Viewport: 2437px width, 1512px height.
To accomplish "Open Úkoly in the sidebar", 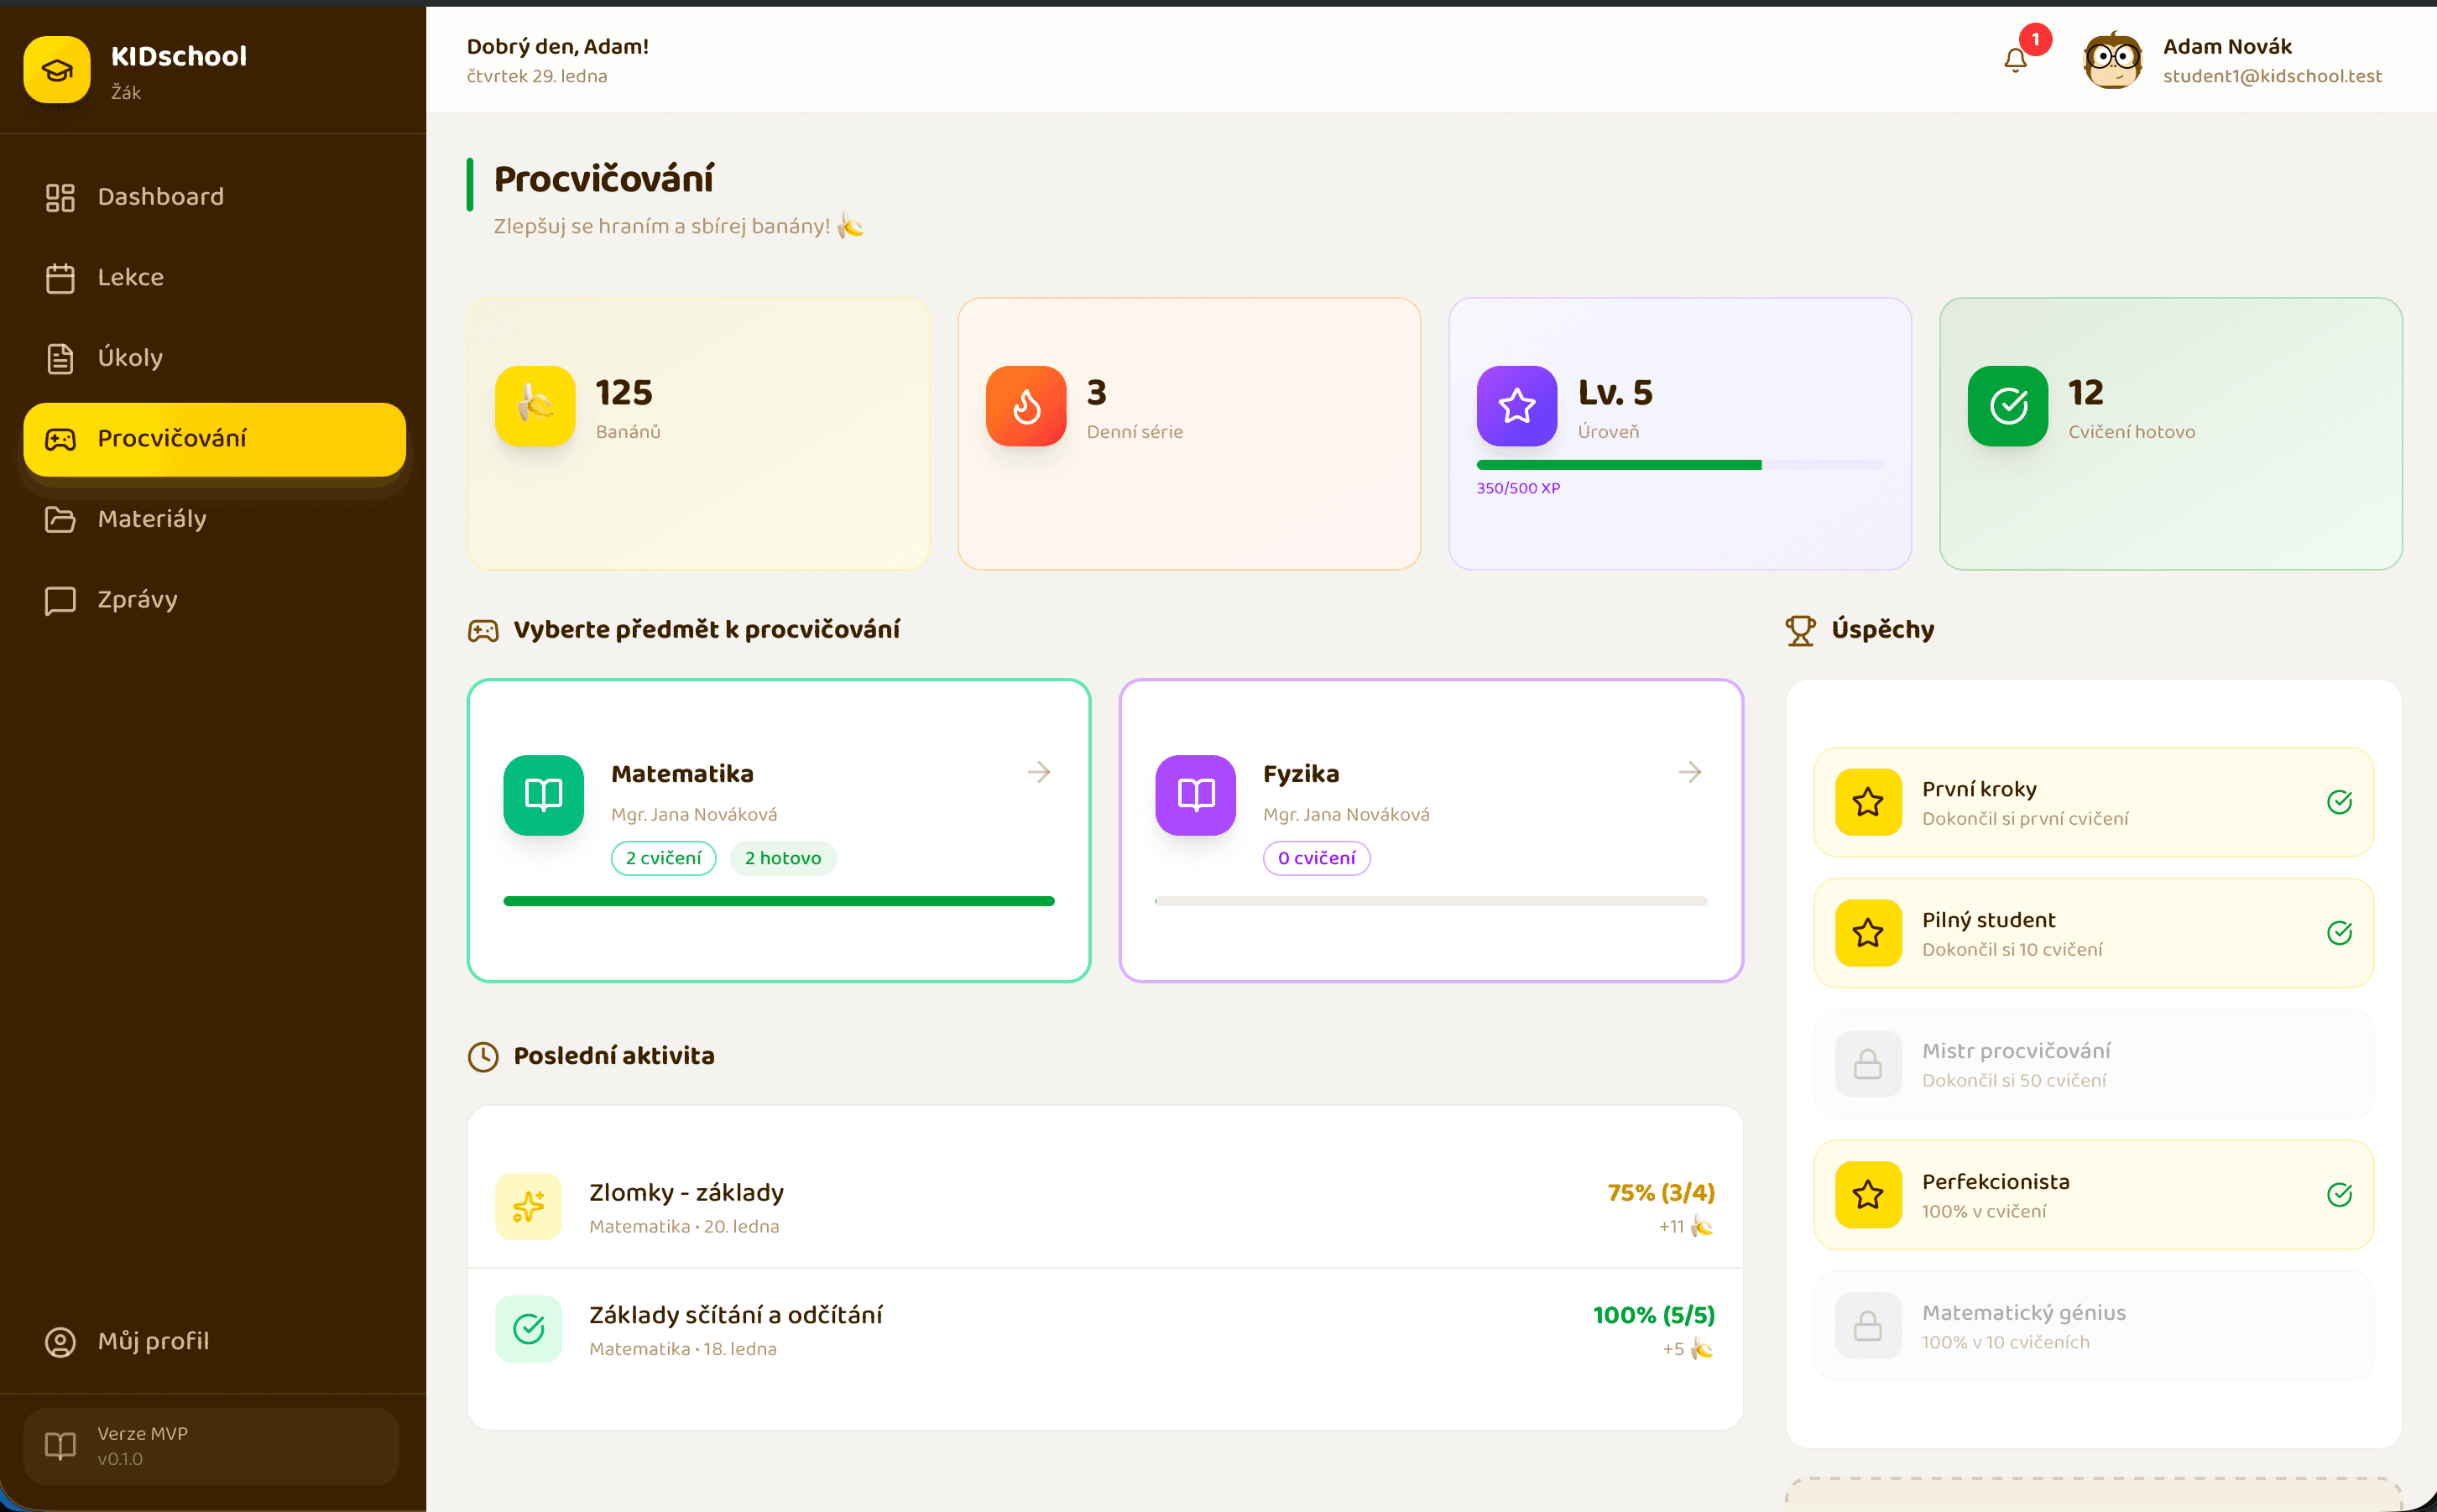I will pos(130,358).
